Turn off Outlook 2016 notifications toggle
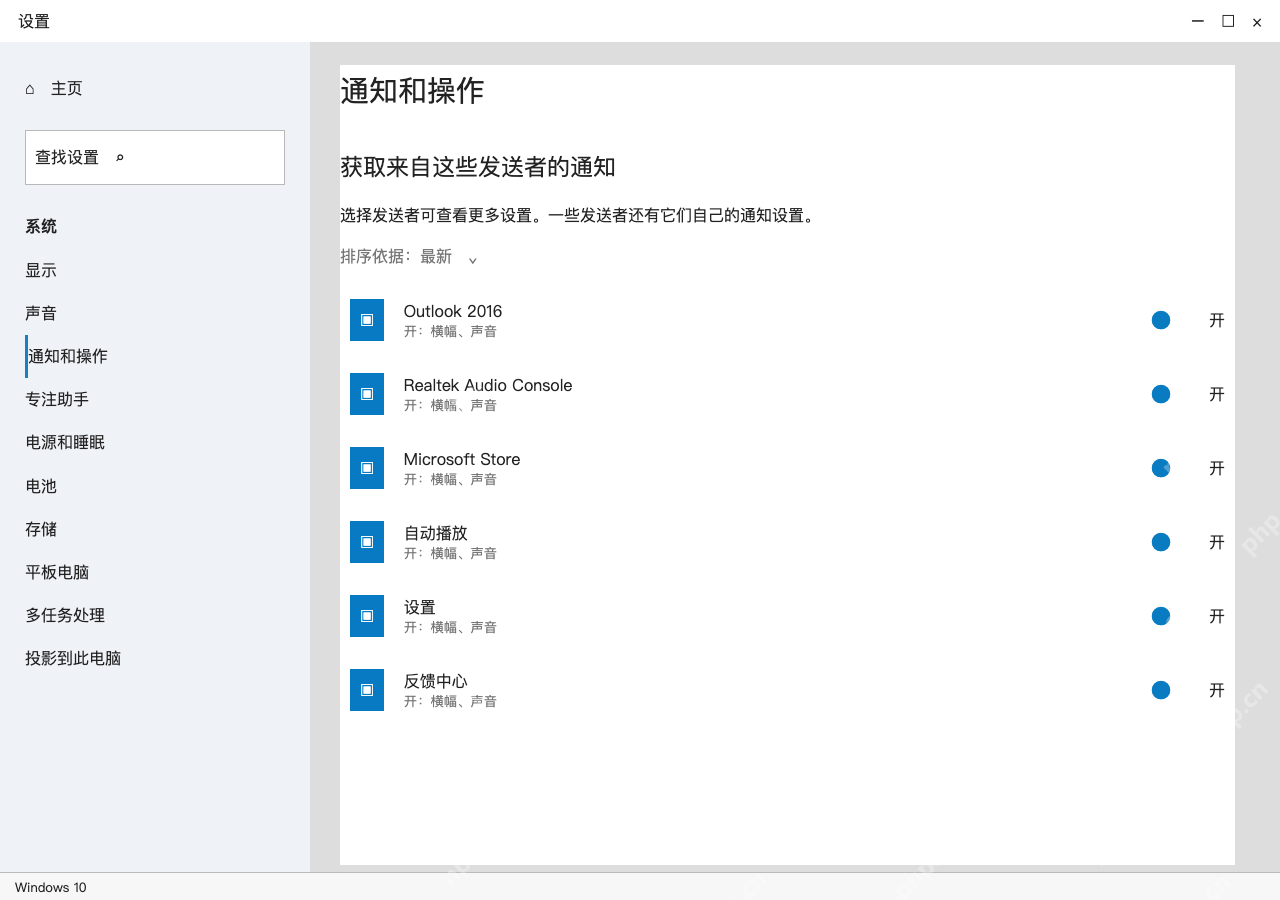Screen dimensions: 1280x900 click(1161, 320)
